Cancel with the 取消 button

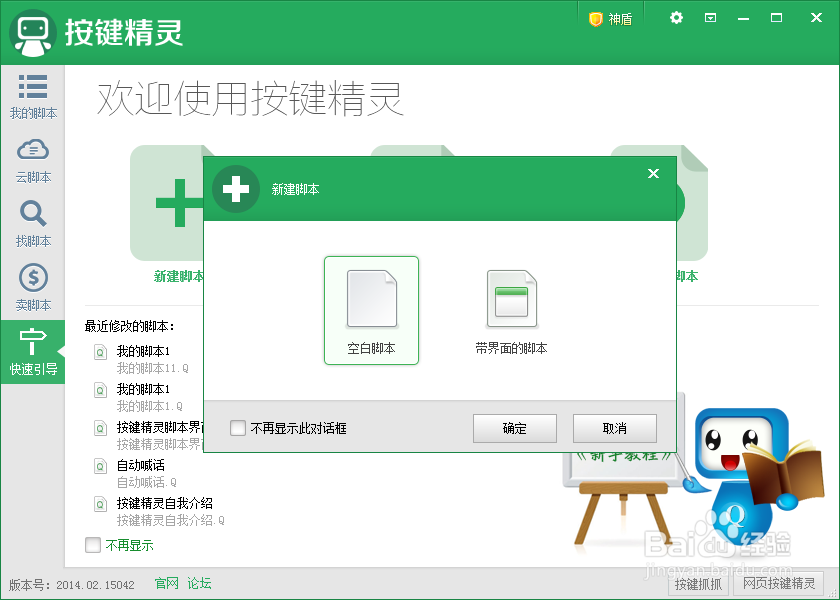coord(614,428)
